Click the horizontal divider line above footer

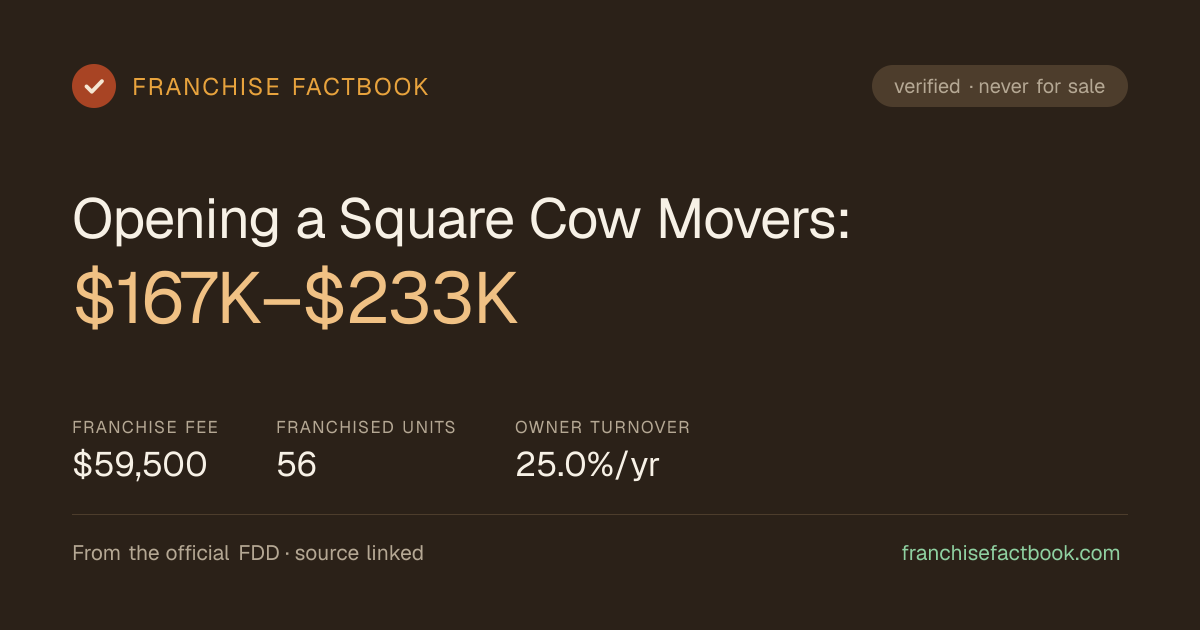[x=600, y=515]
